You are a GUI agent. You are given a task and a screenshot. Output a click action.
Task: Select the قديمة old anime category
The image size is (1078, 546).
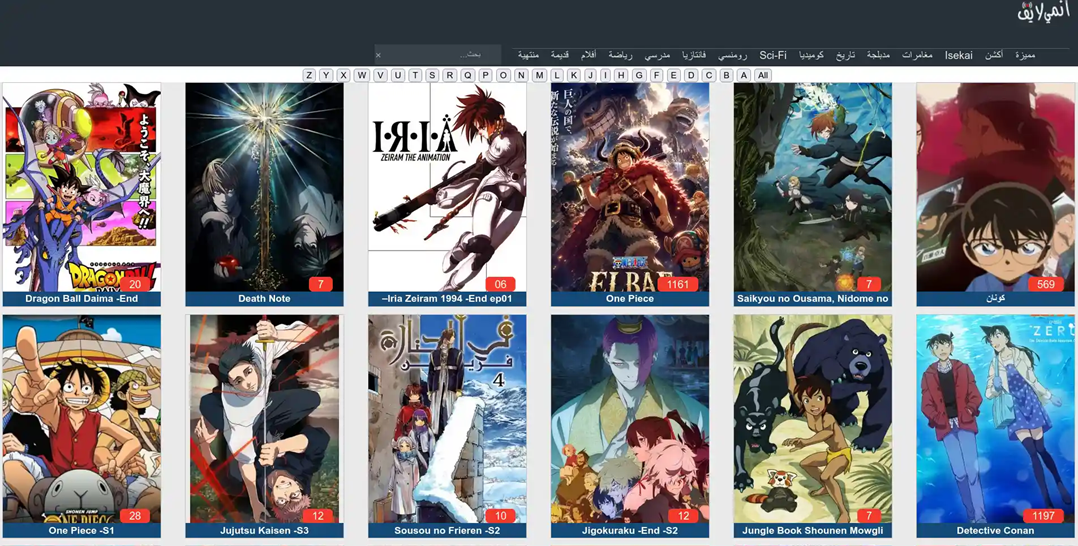click(560, 55)
